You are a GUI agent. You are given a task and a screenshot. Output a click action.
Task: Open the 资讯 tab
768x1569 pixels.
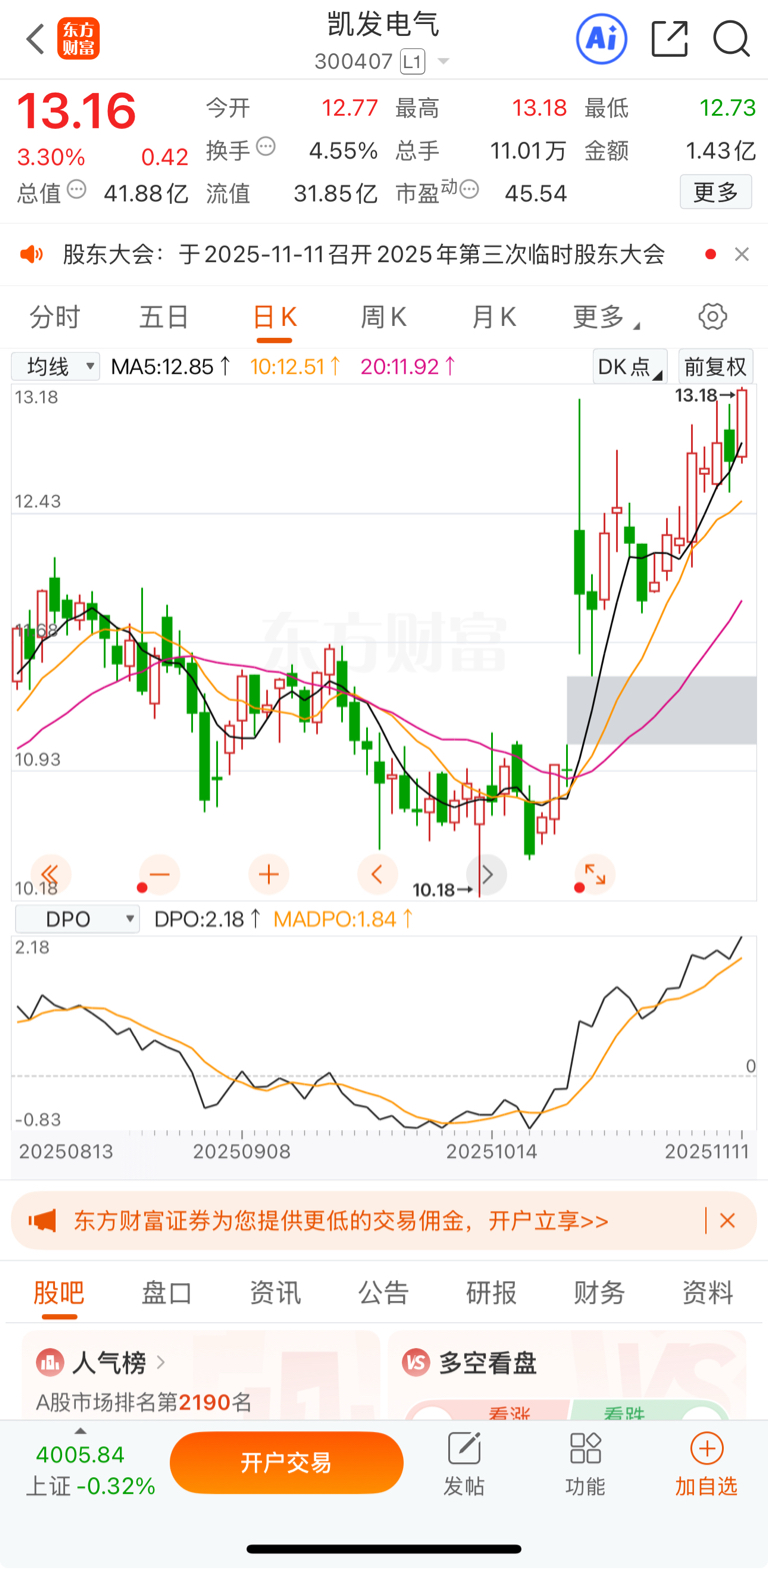(x=275, y=1293)
